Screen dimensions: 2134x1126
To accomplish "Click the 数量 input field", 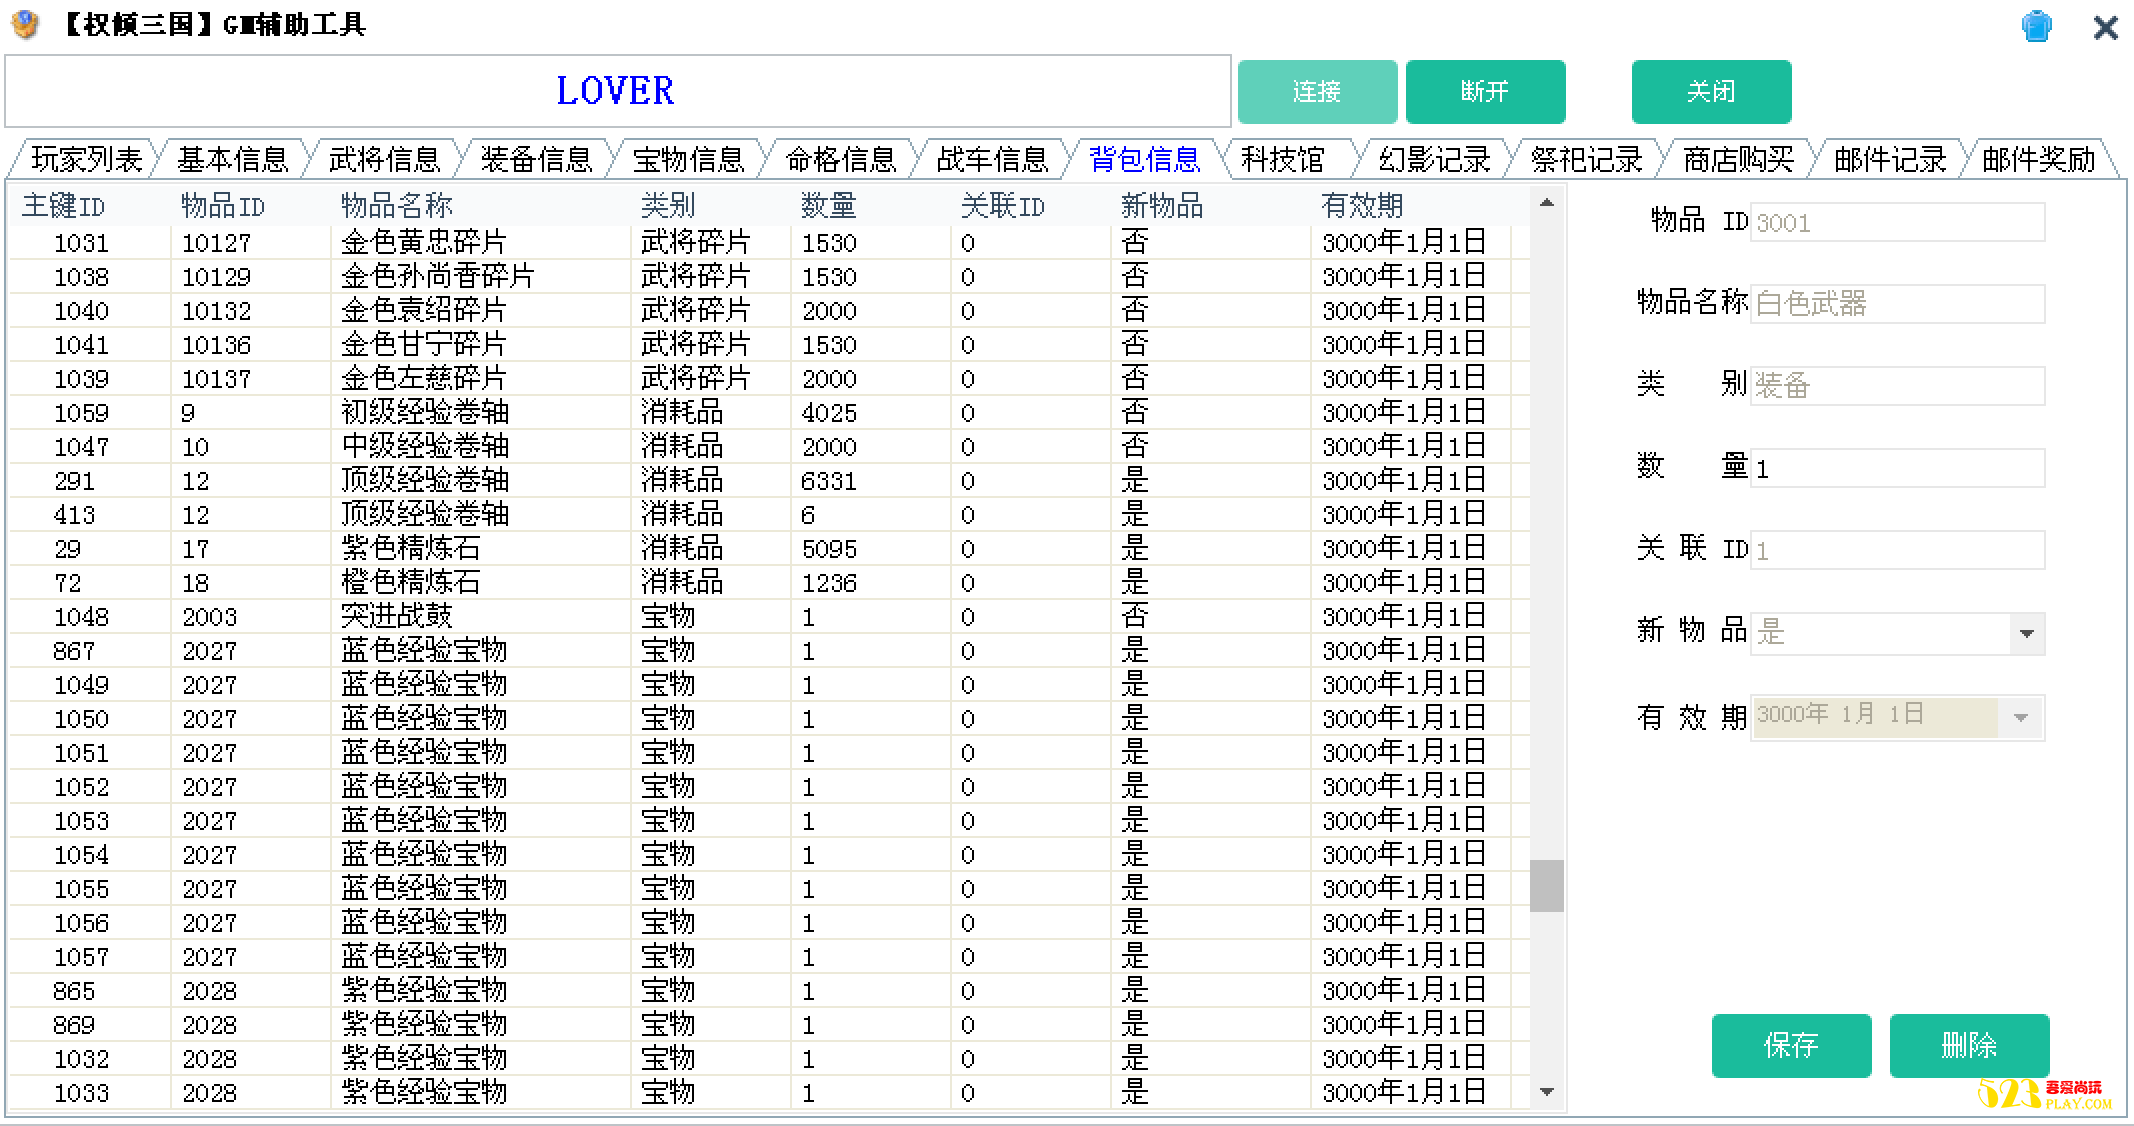I will pyautogui.click(x=1898, y=468).
